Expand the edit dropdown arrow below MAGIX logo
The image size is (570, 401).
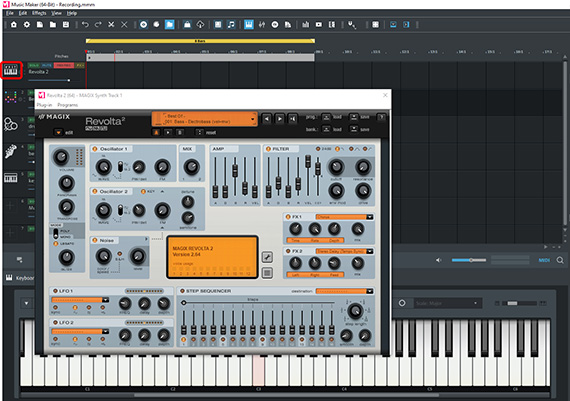pyautogui.click(x=58, y=132)
